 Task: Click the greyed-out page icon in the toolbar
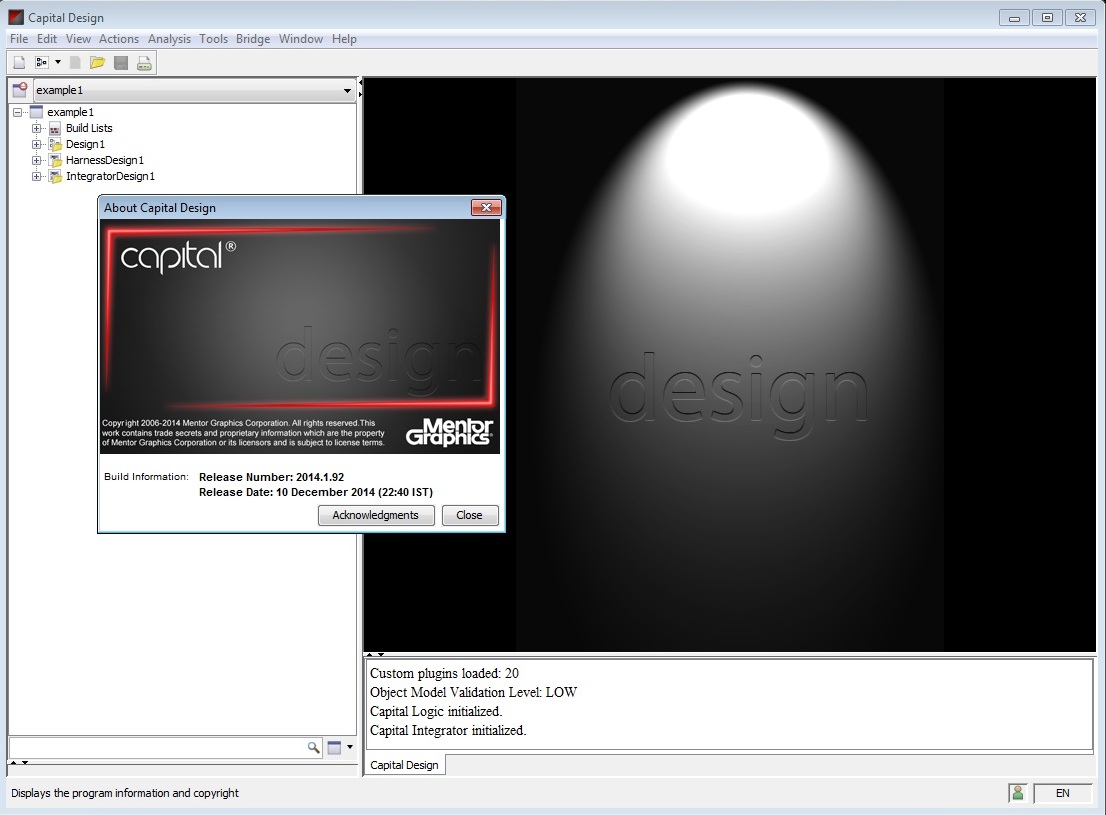pos(75,63)
